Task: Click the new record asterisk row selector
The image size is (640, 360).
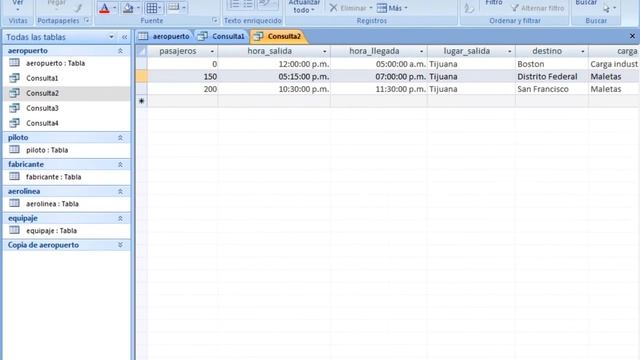Action: point(141,101)
